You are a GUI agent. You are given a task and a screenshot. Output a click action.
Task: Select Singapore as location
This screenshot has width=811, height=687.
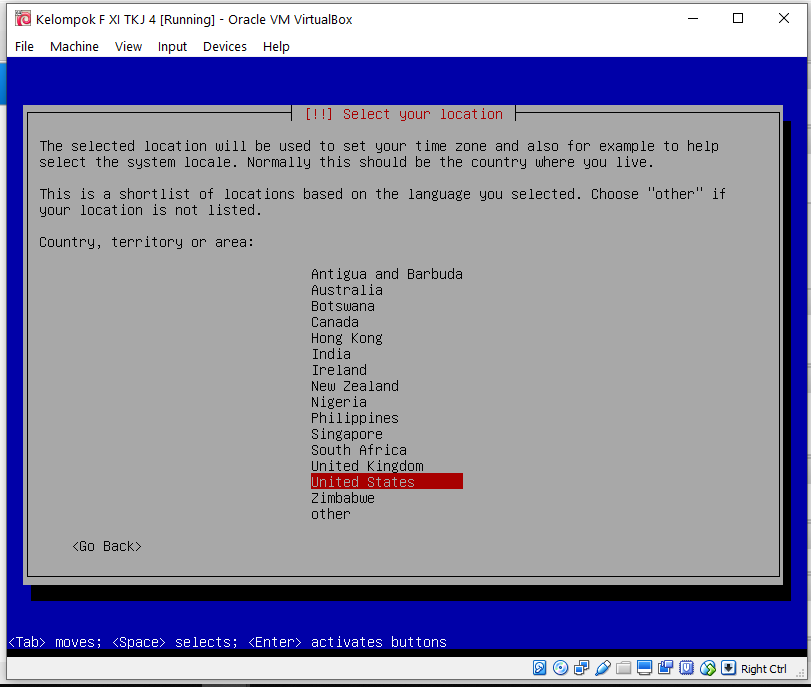coord(347,434)
